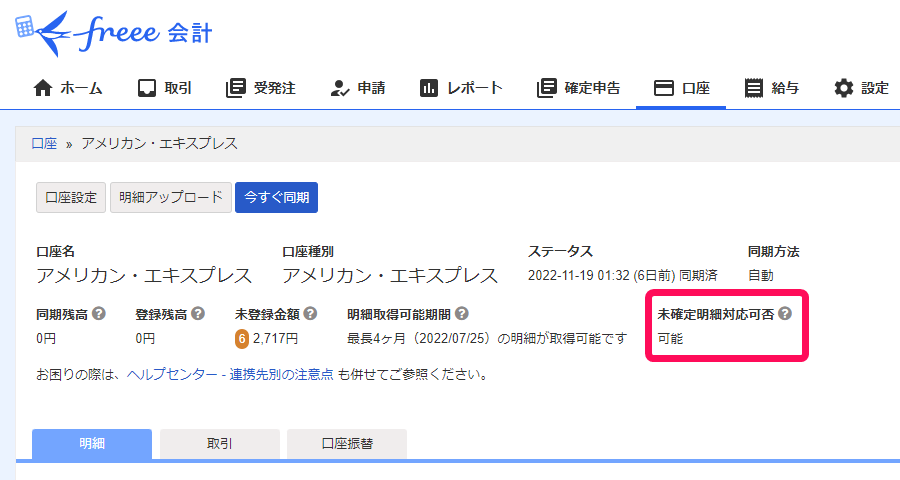Open the 取引 navigation menu
900x480 pixels.
pyautogui.click(x=165, y=88)
